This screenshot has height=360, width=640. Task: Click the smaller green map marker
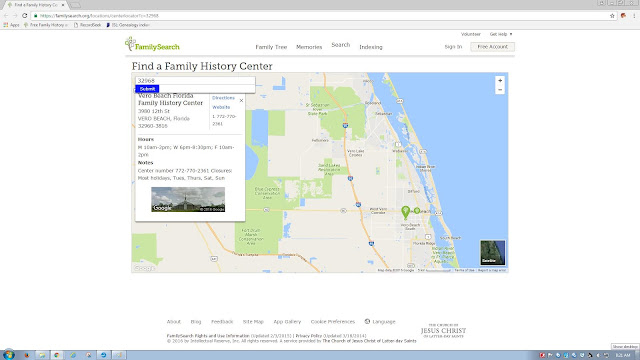[417, 211]
